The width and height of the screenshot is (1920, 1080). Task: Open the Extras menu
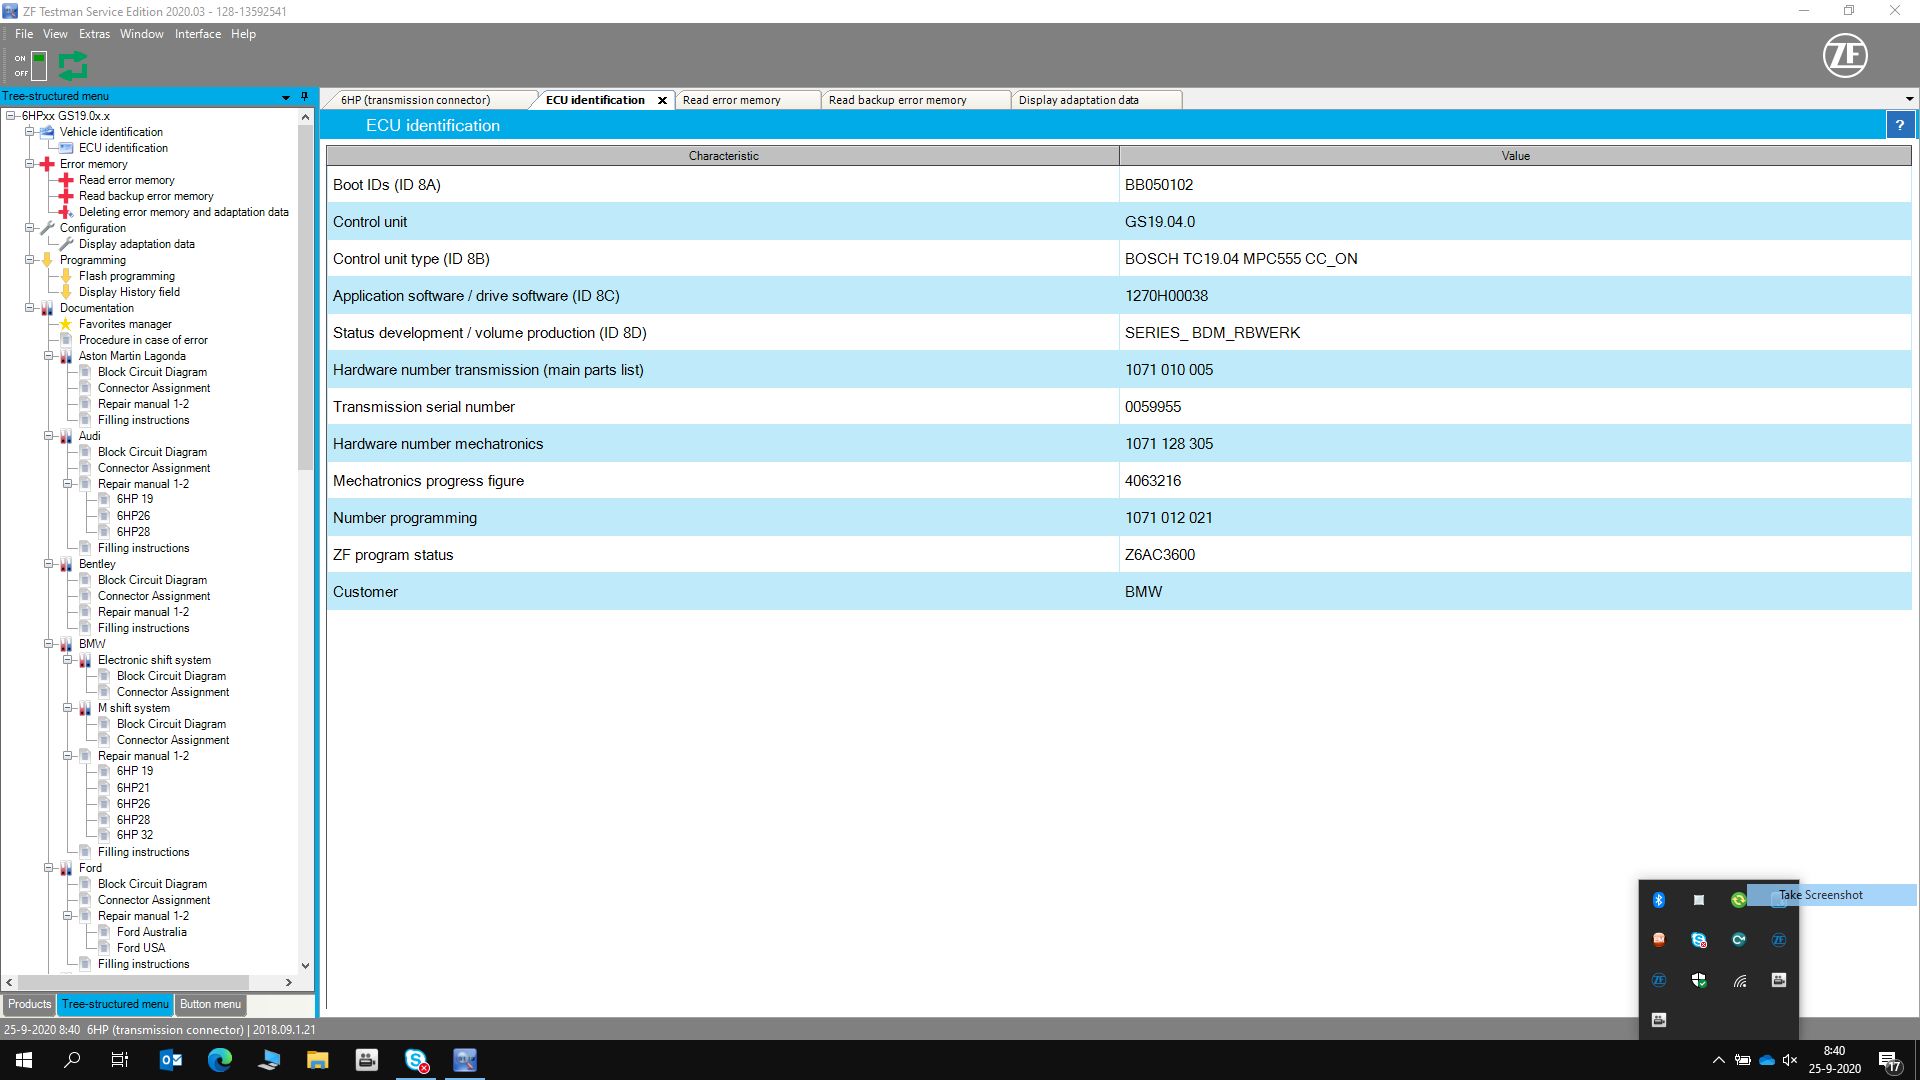tap(94, 34)
